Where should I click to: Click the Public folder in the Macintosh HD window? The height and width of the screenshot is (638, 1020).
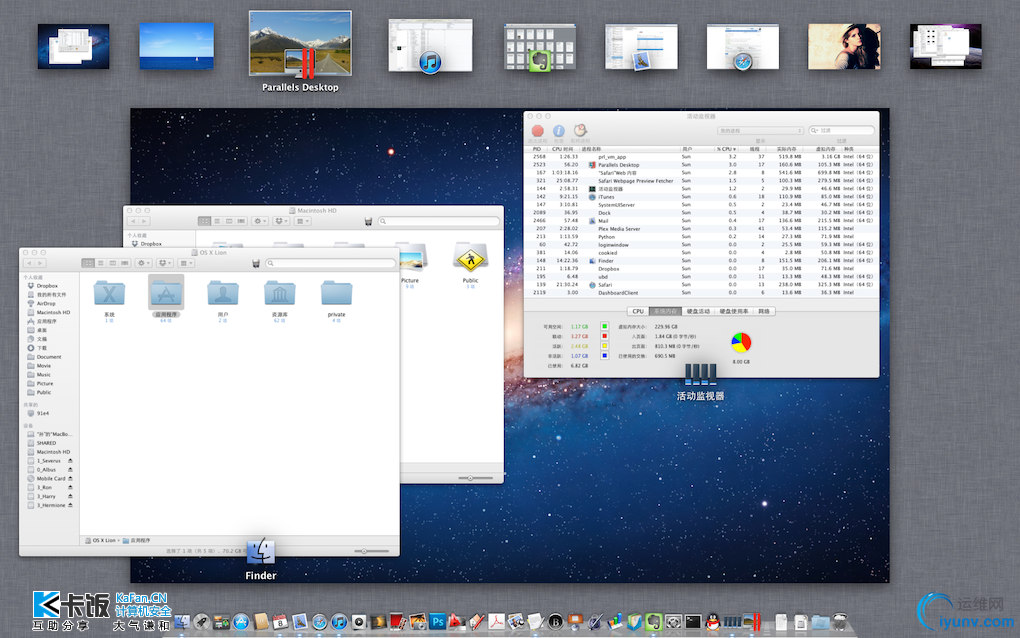pyautogui.click(x=470, y=259)
